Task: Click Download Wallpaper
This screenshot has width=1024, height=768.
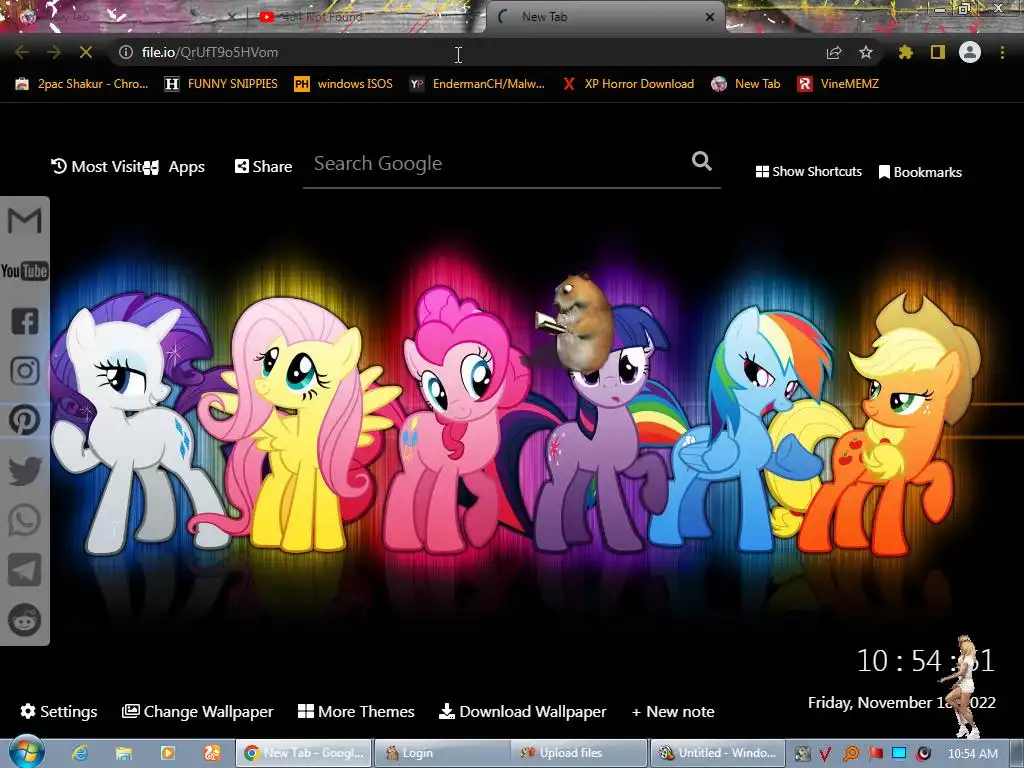Action: tap(522, 711)
